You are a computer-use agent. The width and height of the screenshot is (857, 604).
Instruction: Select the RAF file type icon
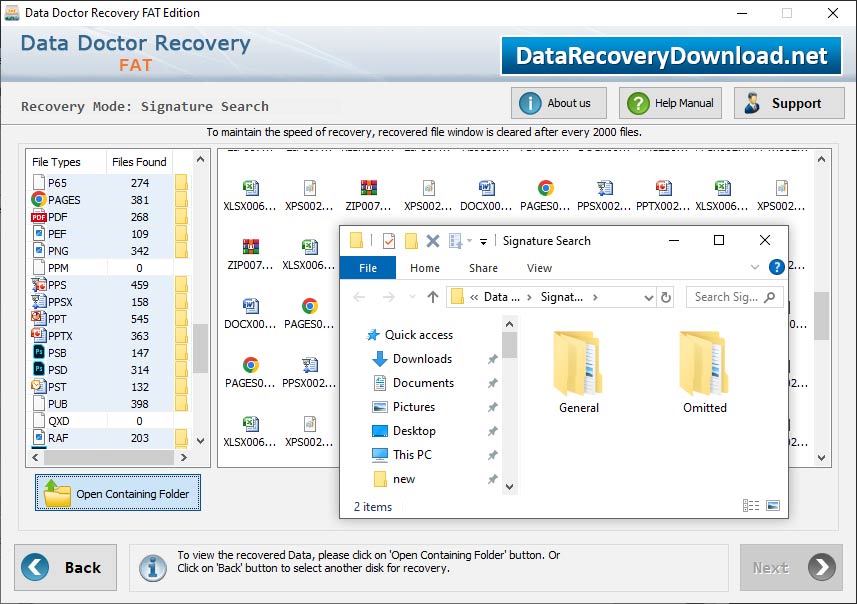(38, 438)
